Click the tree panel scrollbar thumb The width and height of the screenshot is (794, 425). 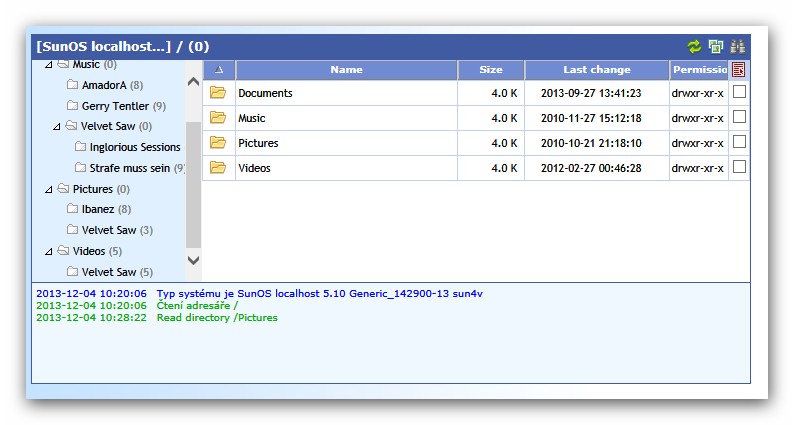coord(193,185)
